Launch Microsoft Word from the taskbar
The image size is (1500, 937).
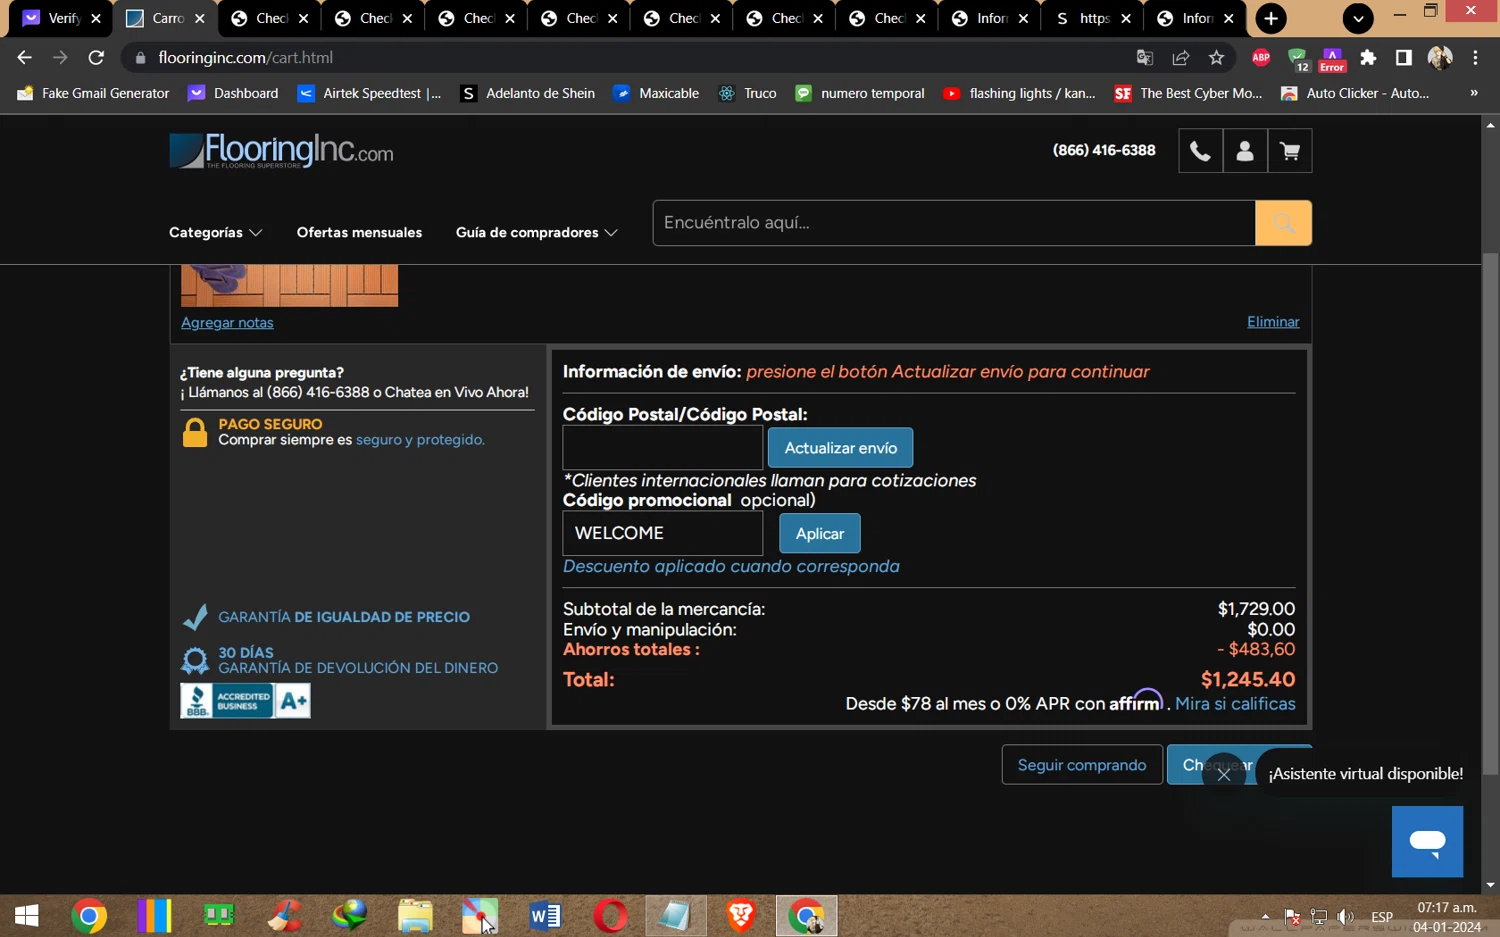point(545,915)
